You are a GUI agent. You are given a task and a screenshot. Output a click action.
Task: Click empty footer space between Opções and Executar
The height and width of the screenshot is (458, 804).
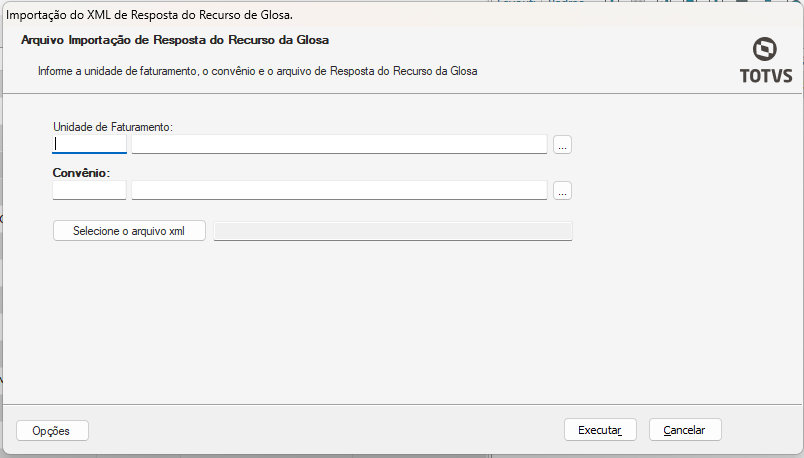coord(320,430)
